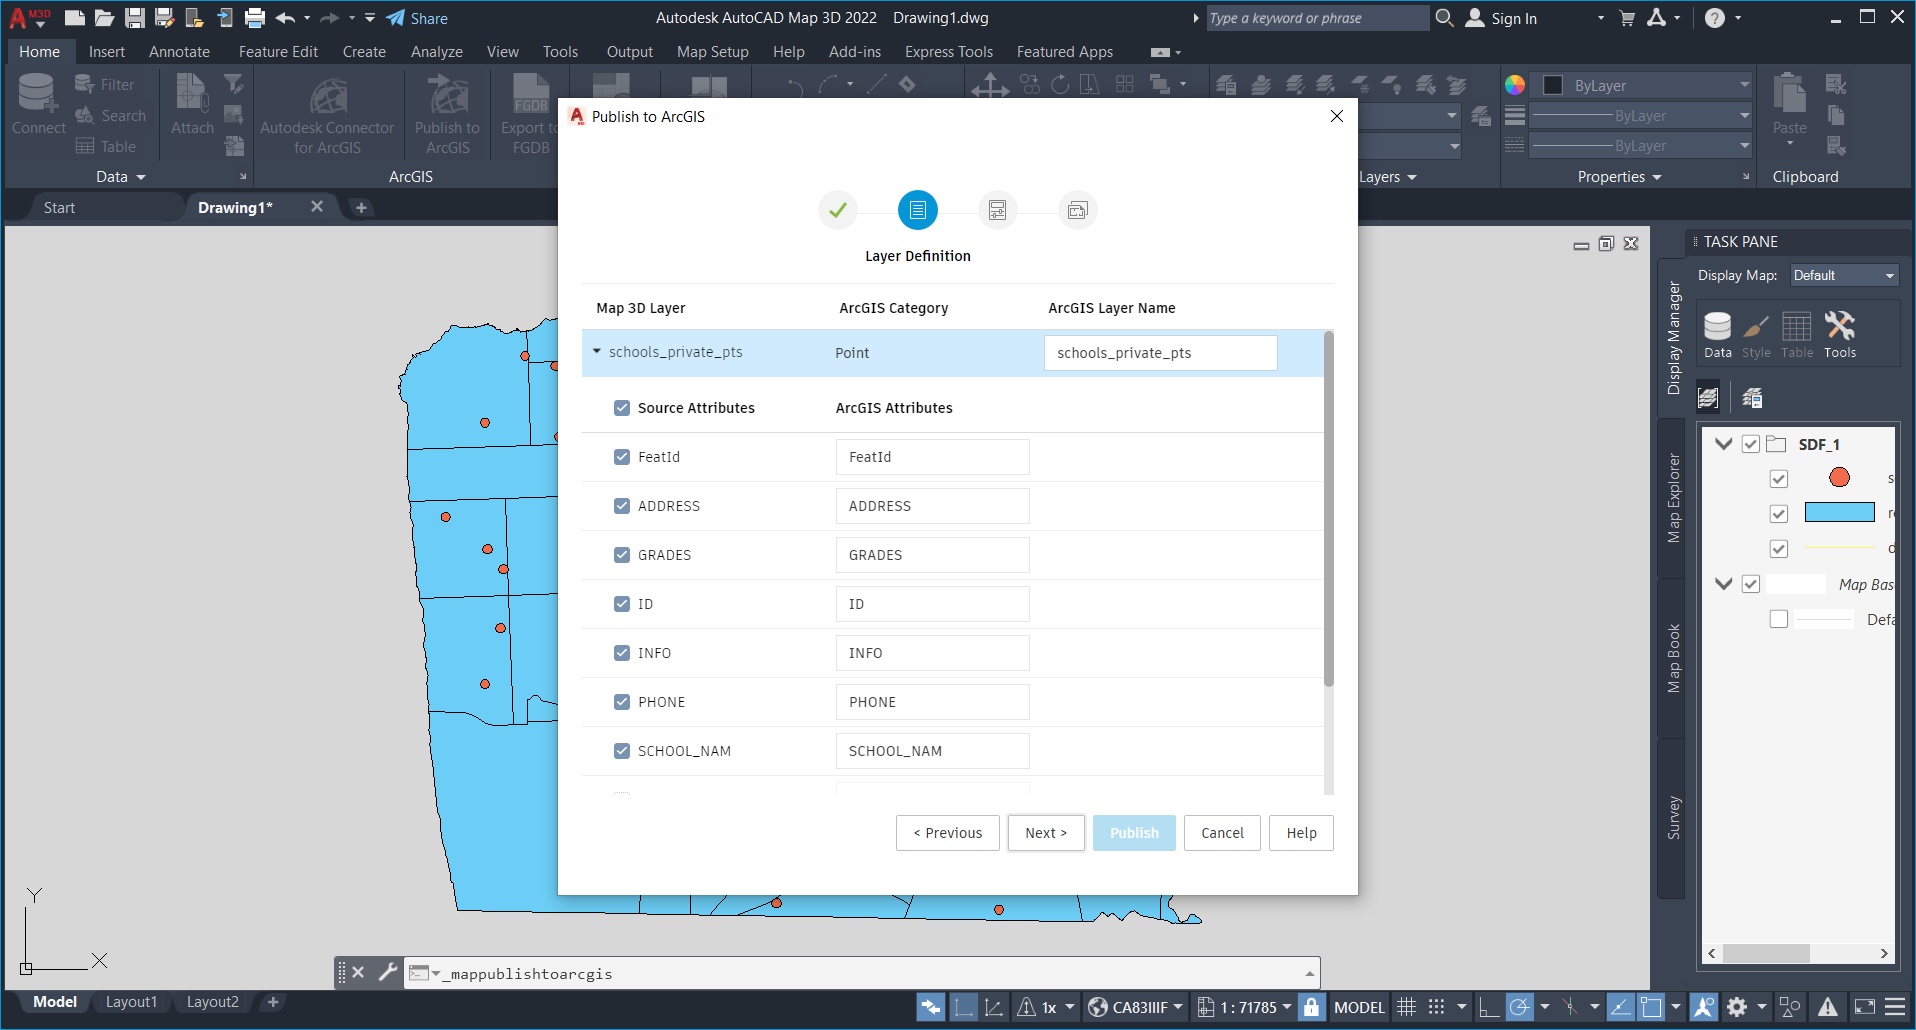Uncheck the GRADES attribute checkbox

(x=622, y=555)
